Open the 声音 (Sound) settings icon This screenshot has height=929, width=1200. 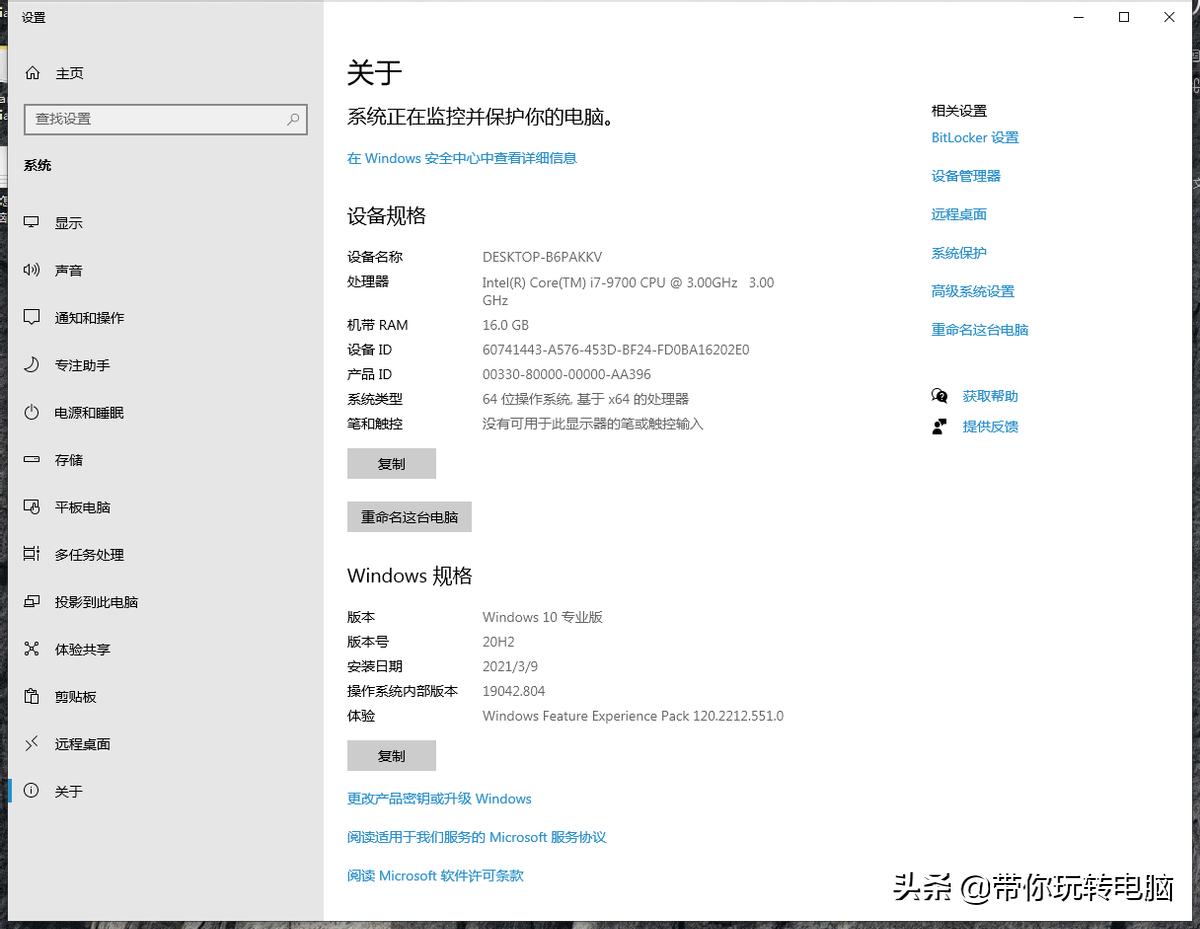(30, 270)
